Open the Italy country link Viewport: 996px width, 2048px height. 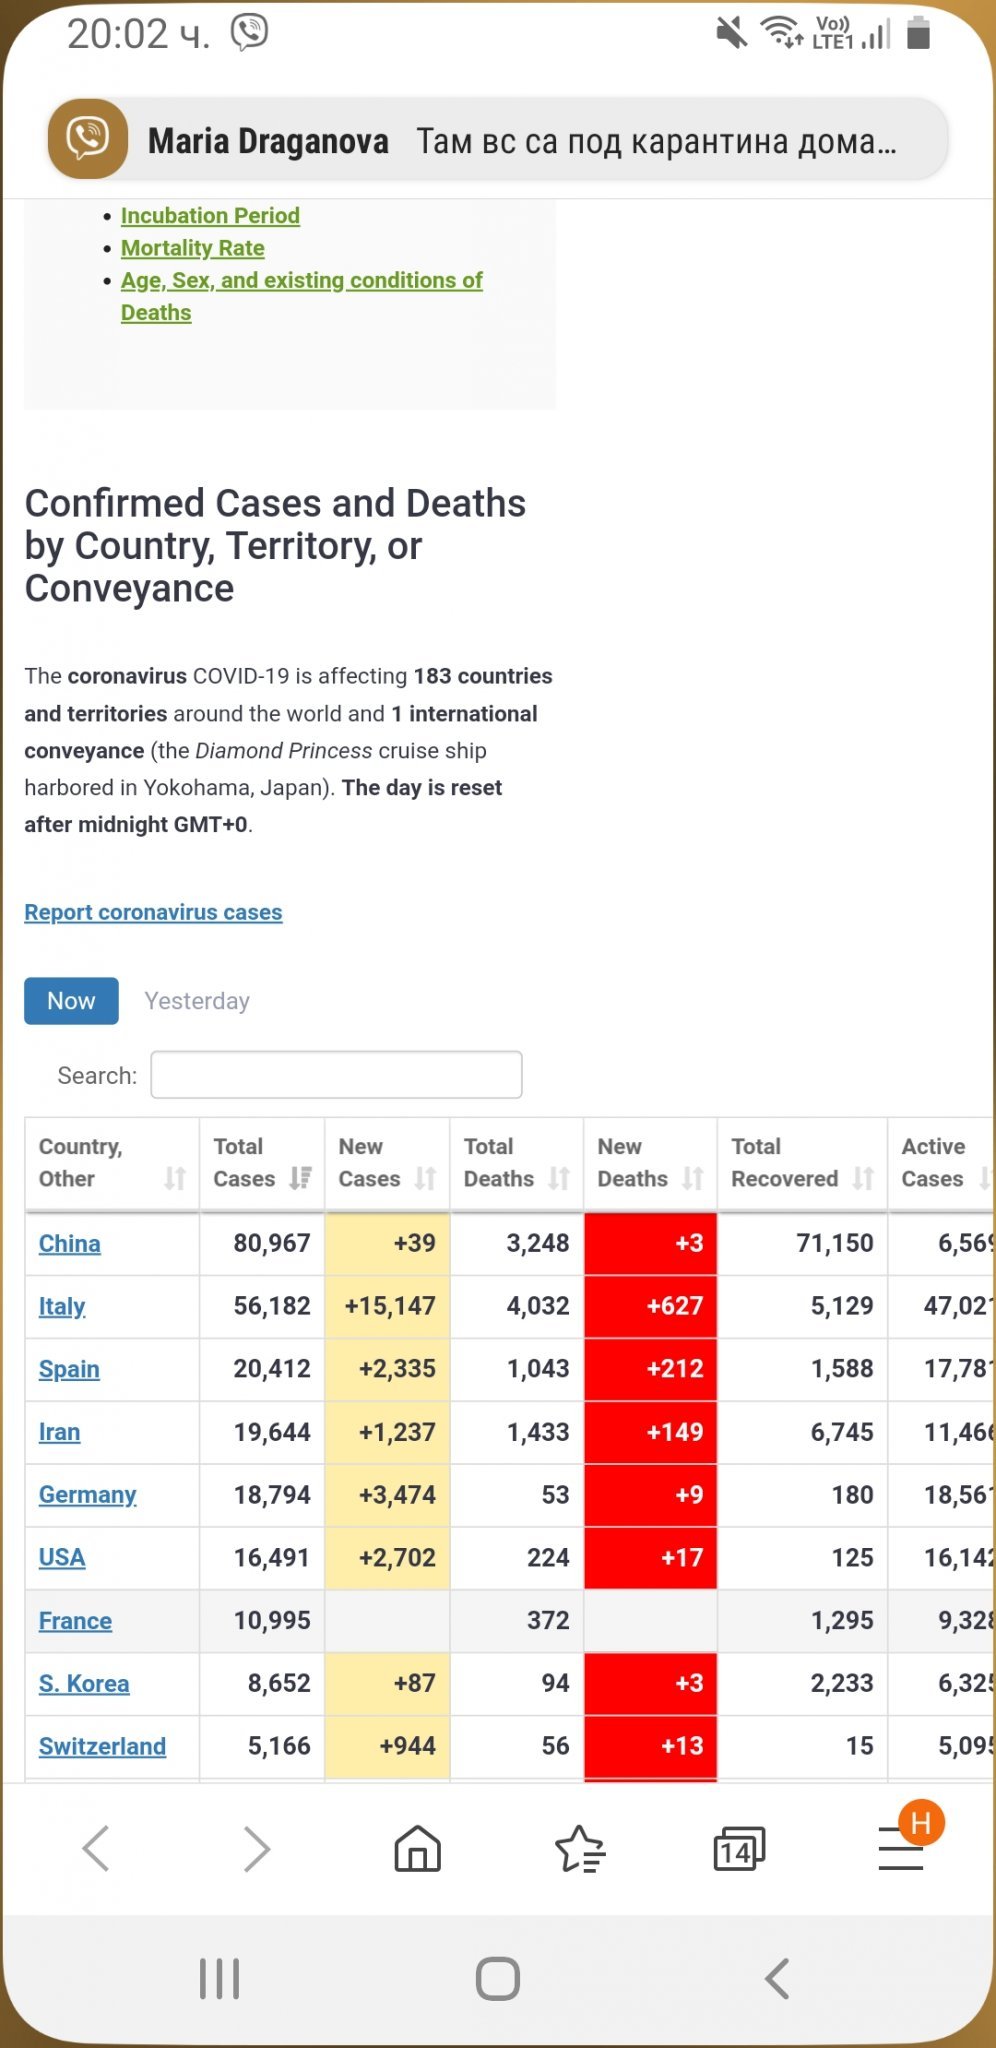62,1306
